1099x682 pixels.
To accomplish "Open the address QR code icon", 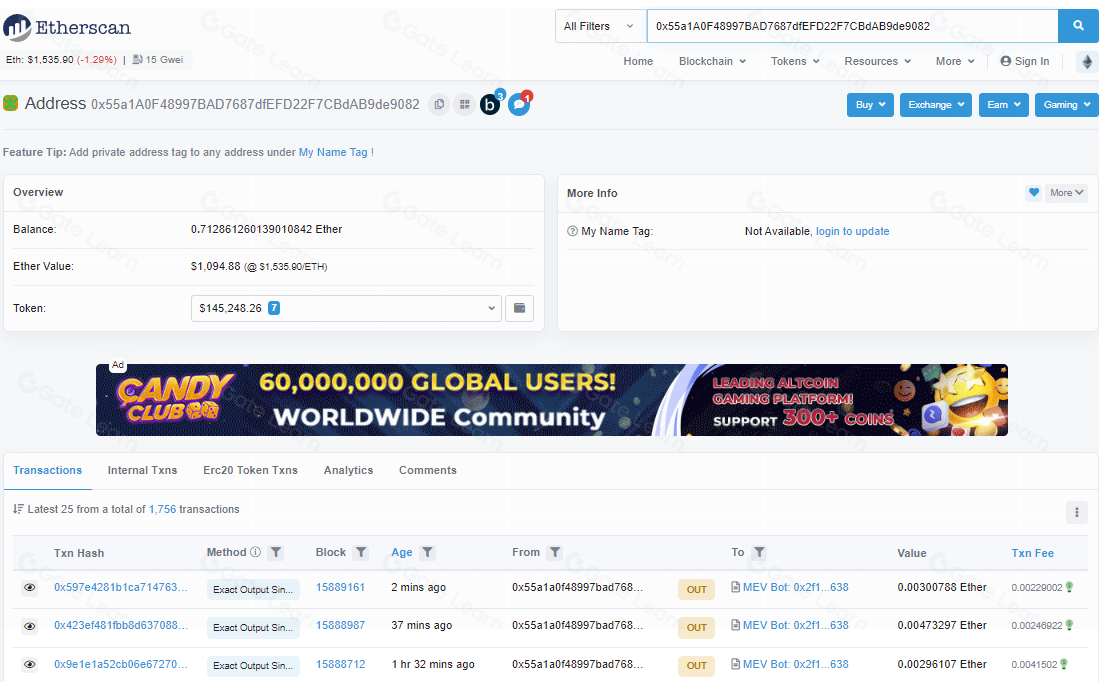I will pyautogui.click(x=464, y=104).
